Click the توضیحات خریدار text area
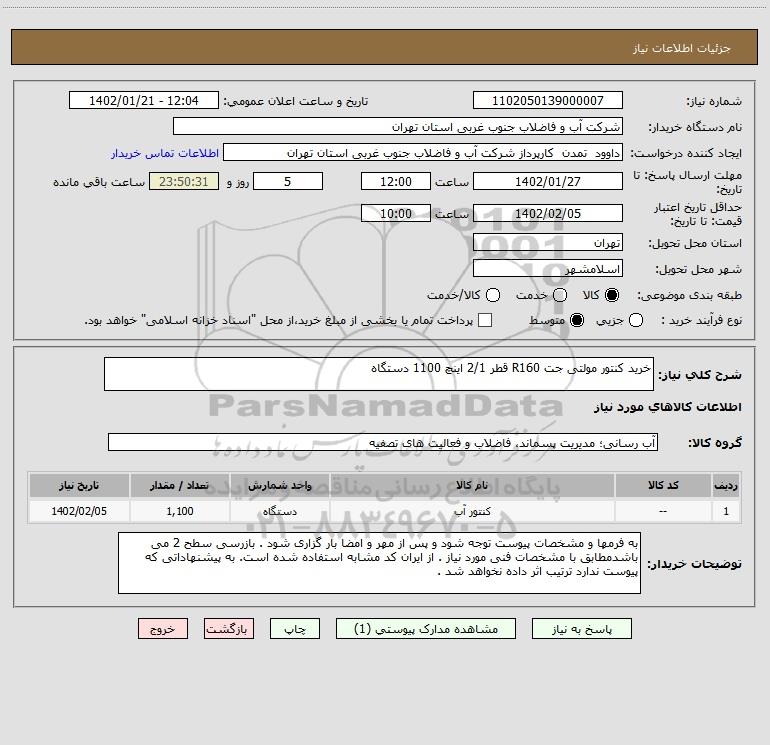This screenshot has height=745, width=770. 379,563
